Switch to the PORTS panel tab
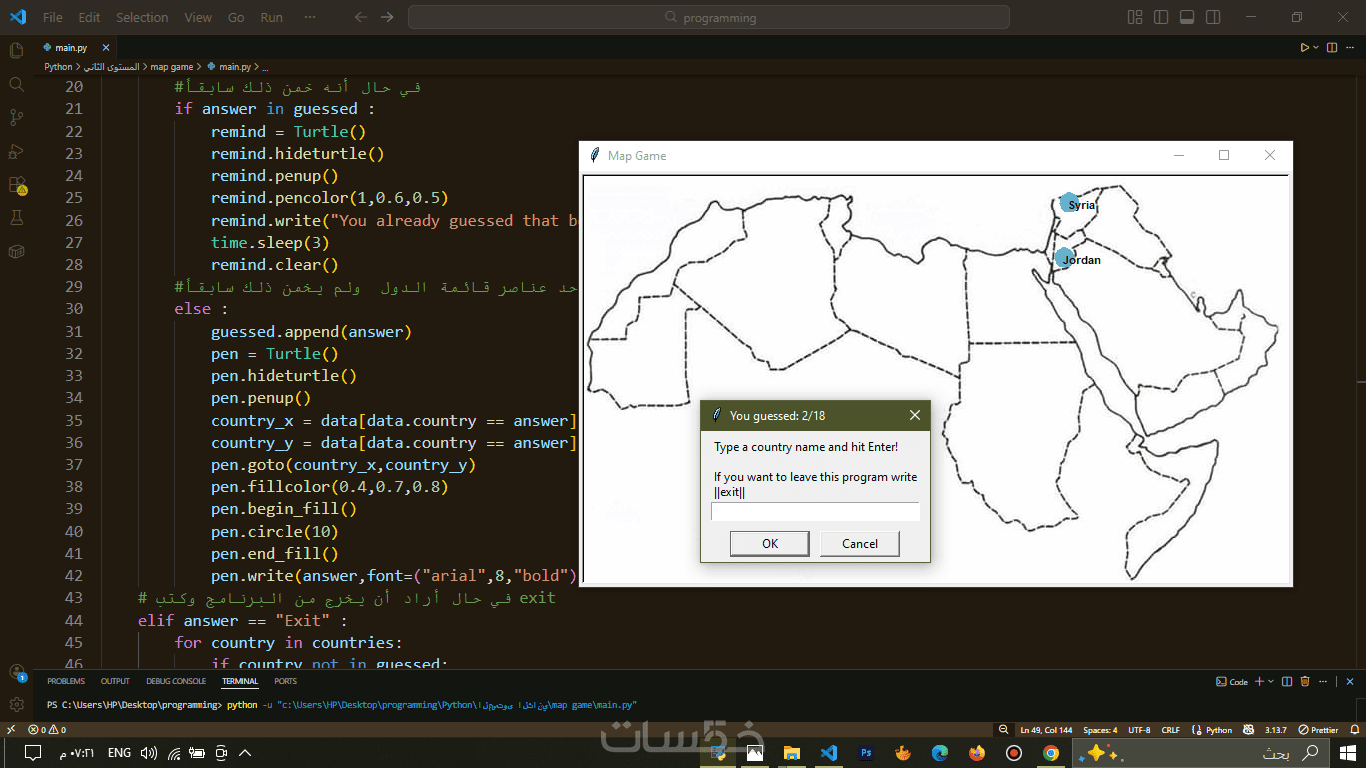 click(x=285, y=681)
